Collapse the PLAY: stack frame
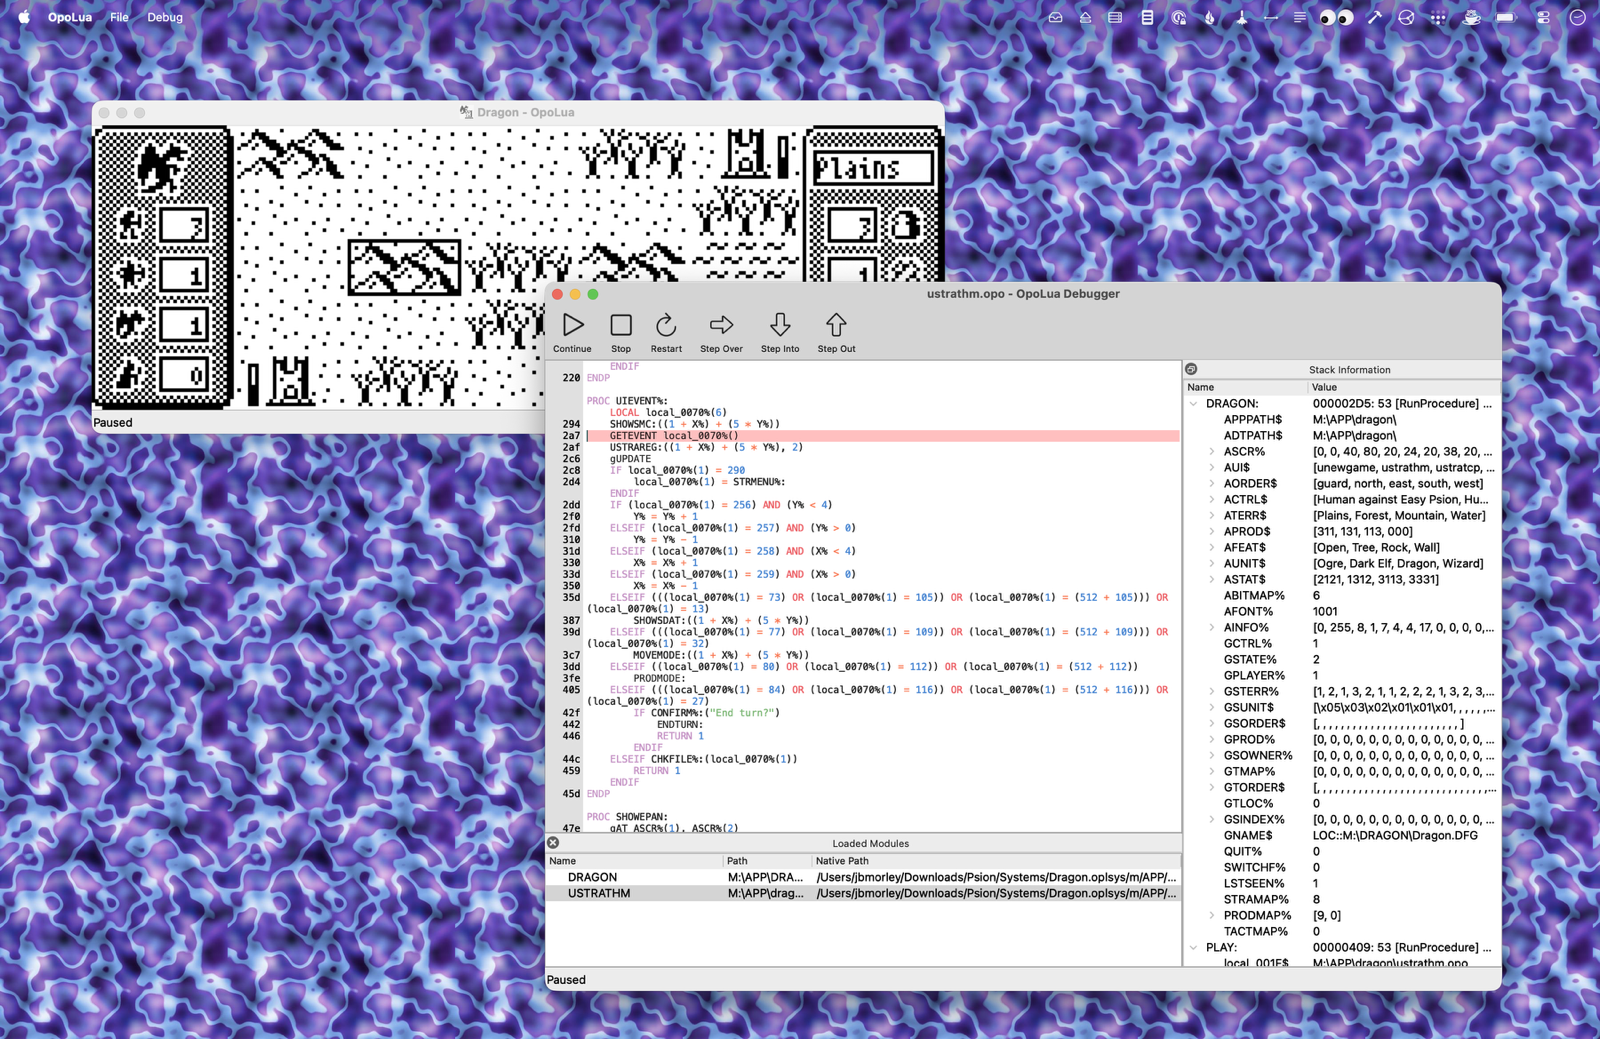Viewport: 1600px width, 1039px height. point(1194,948)
